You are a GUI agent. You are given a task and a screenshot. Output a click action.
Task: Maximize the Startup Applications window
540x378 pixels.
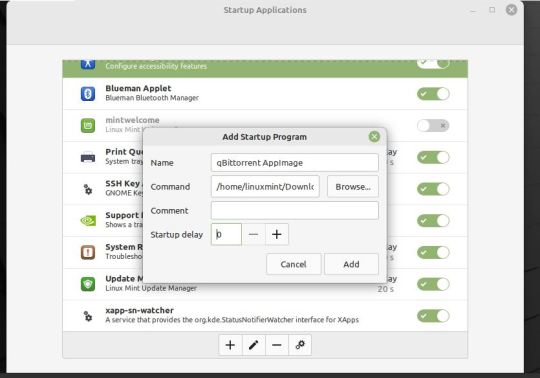coord(492,10)
